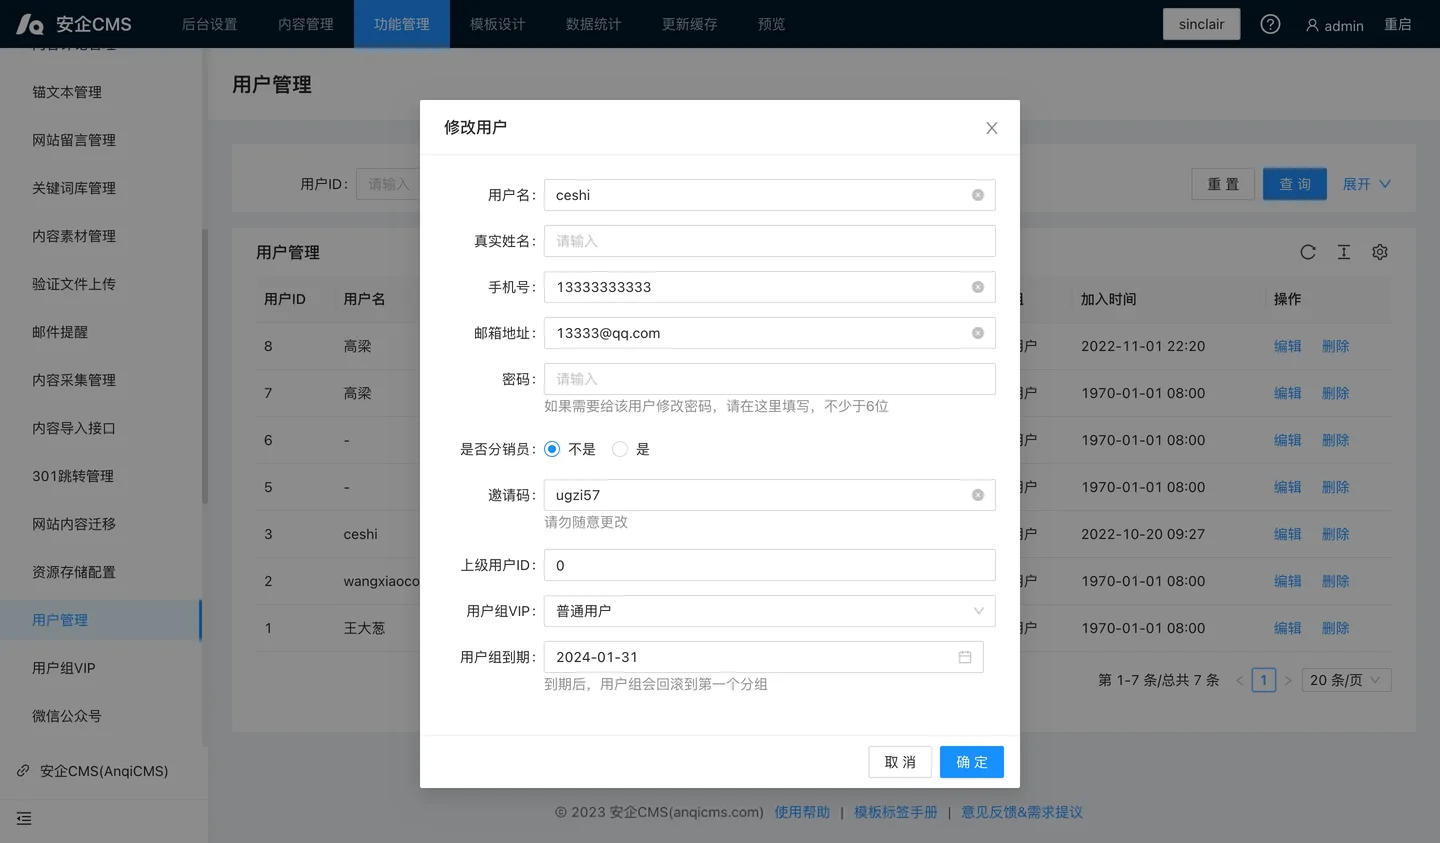This screenshot has height=843, width=1440.
Task: Click the 重置 search button
Action: coord(1223,184)
